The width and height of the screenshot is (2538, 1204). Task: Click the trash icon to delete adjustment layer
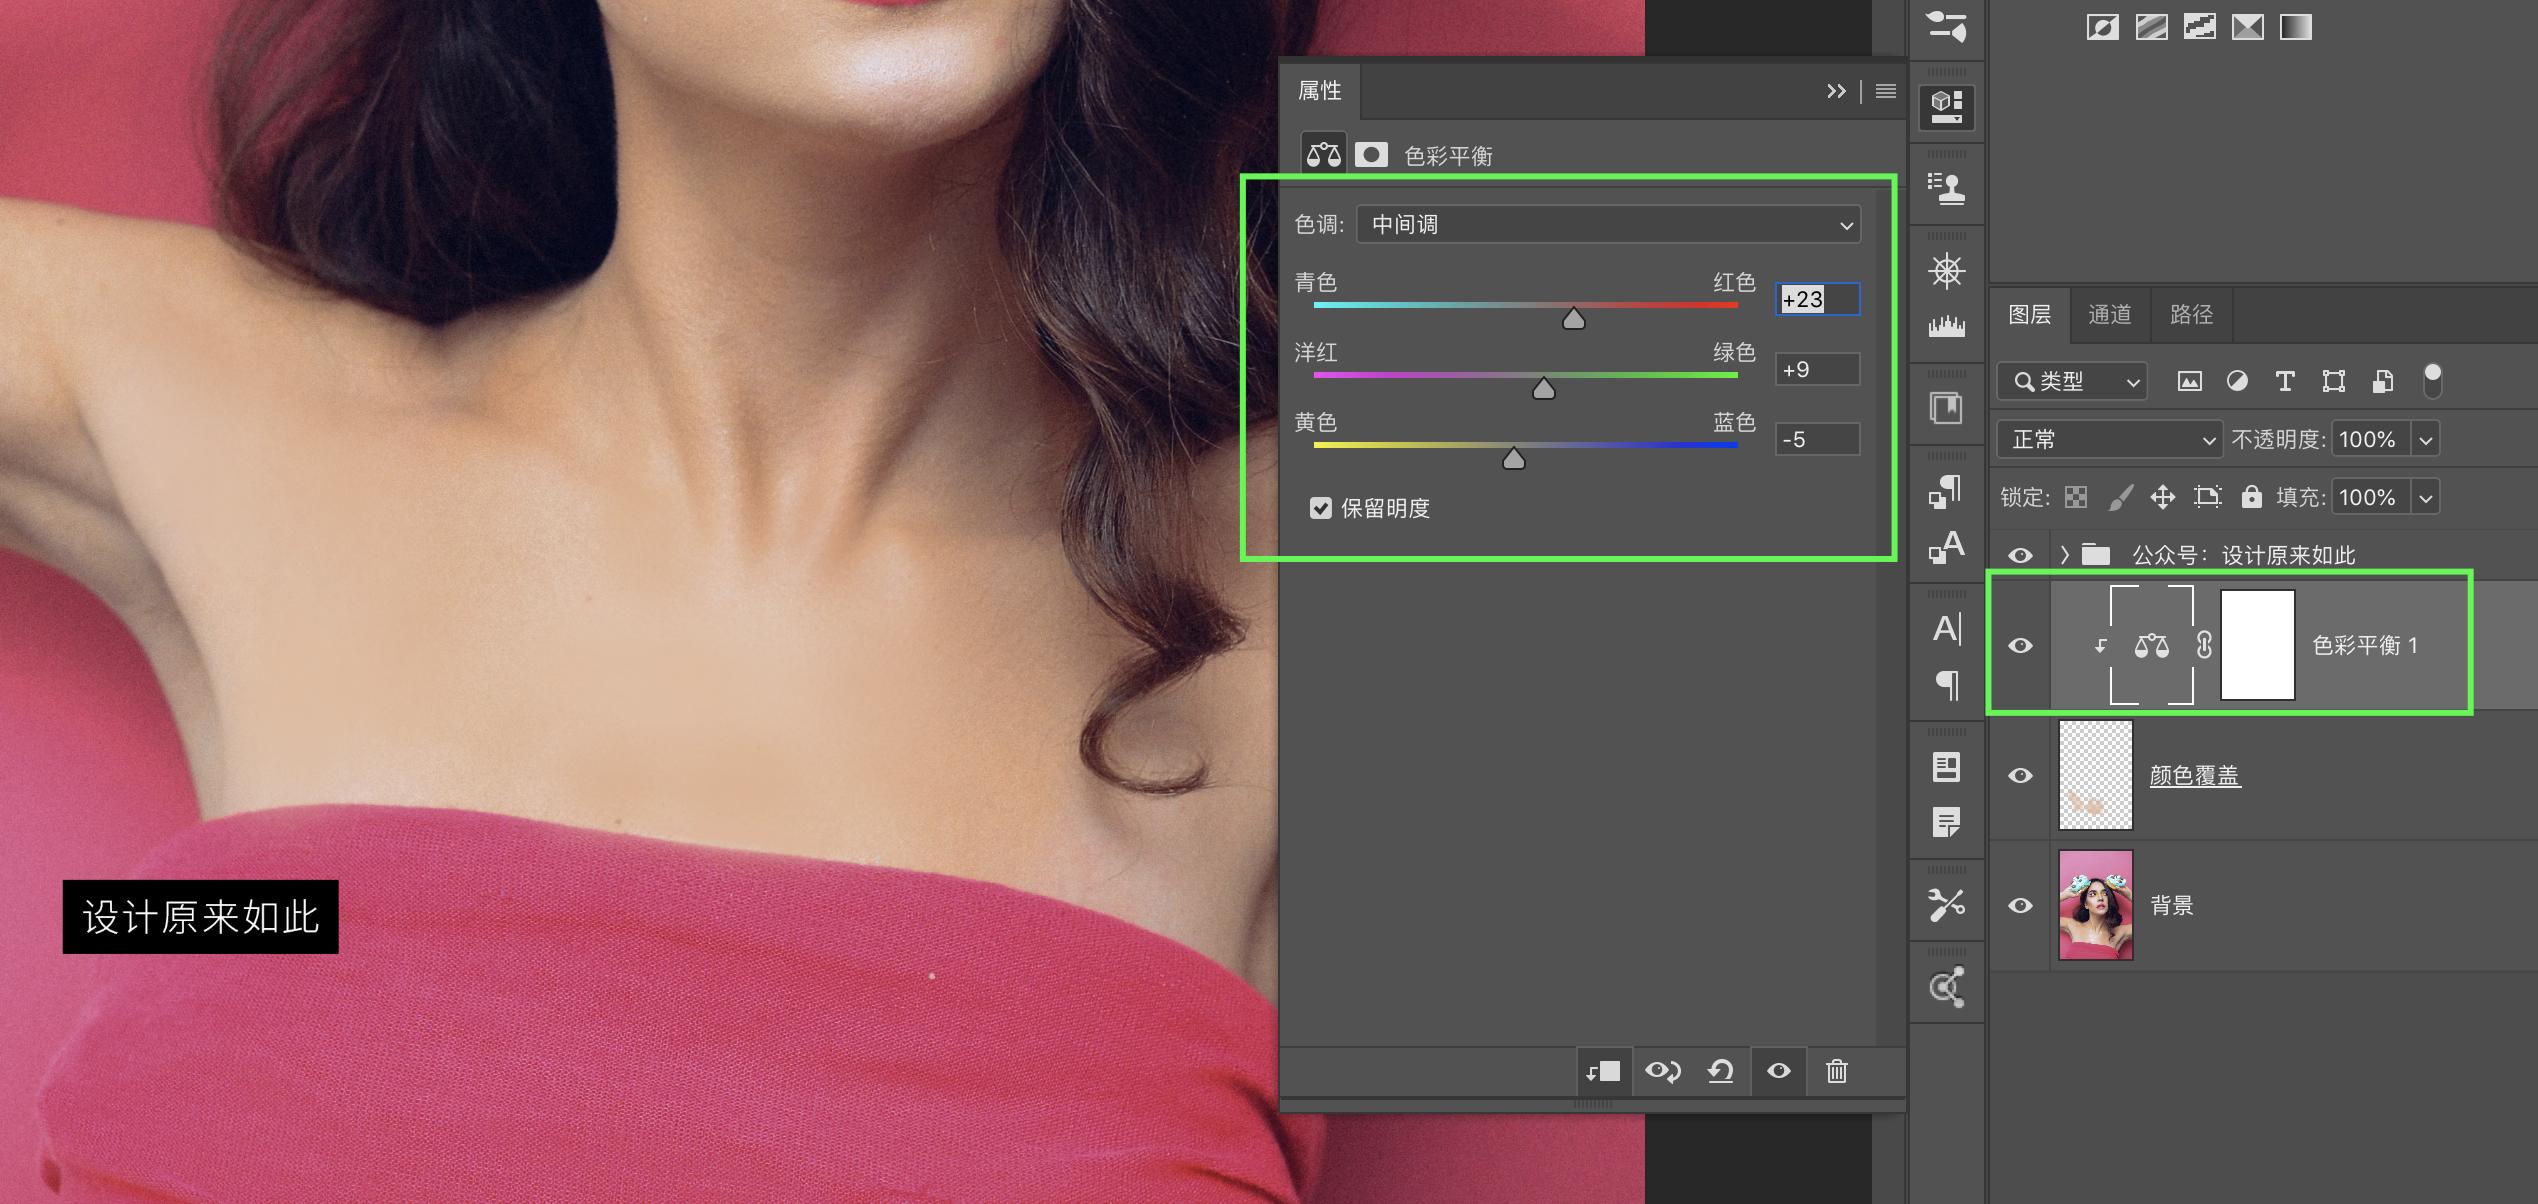click(x=1836, y=1071)
